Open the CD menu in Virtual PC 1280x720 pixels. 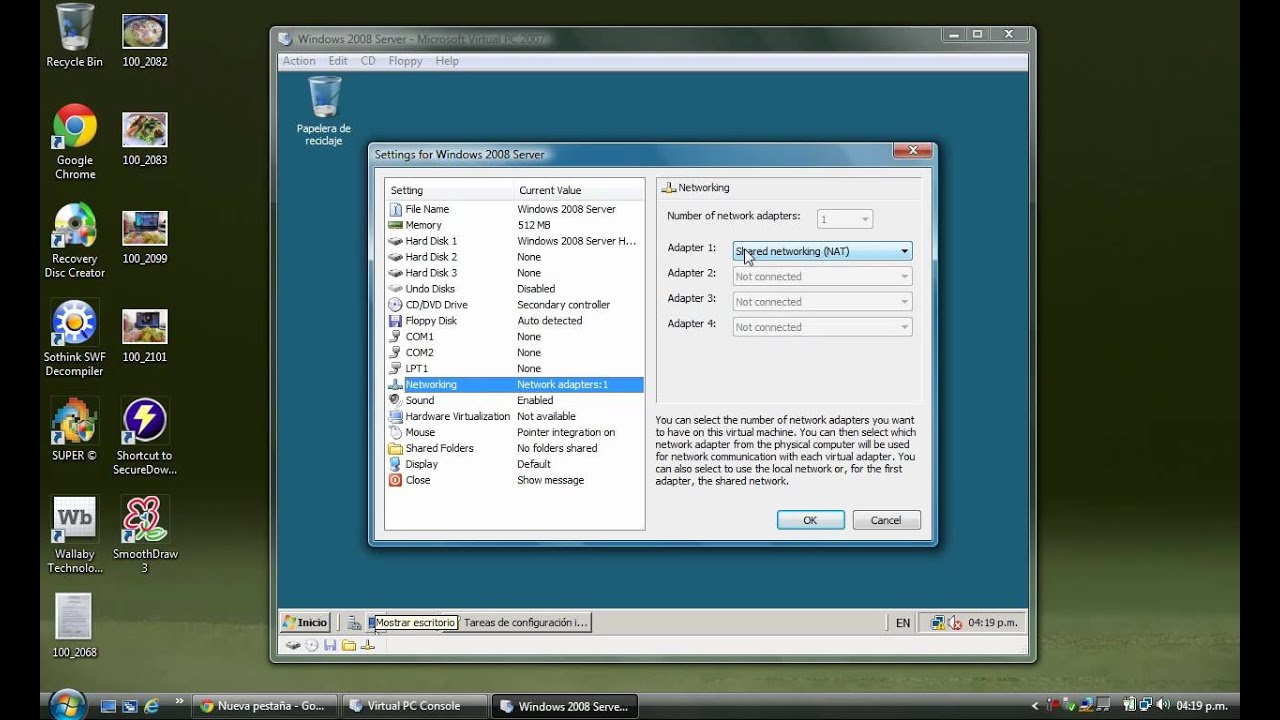click(368, 61)
